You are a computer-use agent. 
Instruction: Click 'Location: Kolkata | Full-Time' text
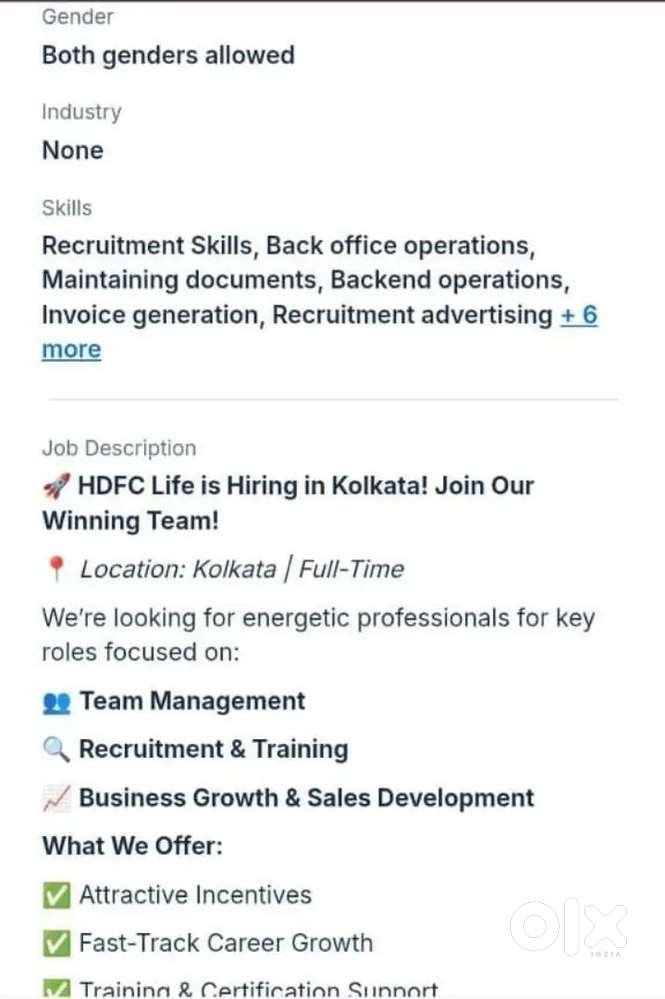242,570
